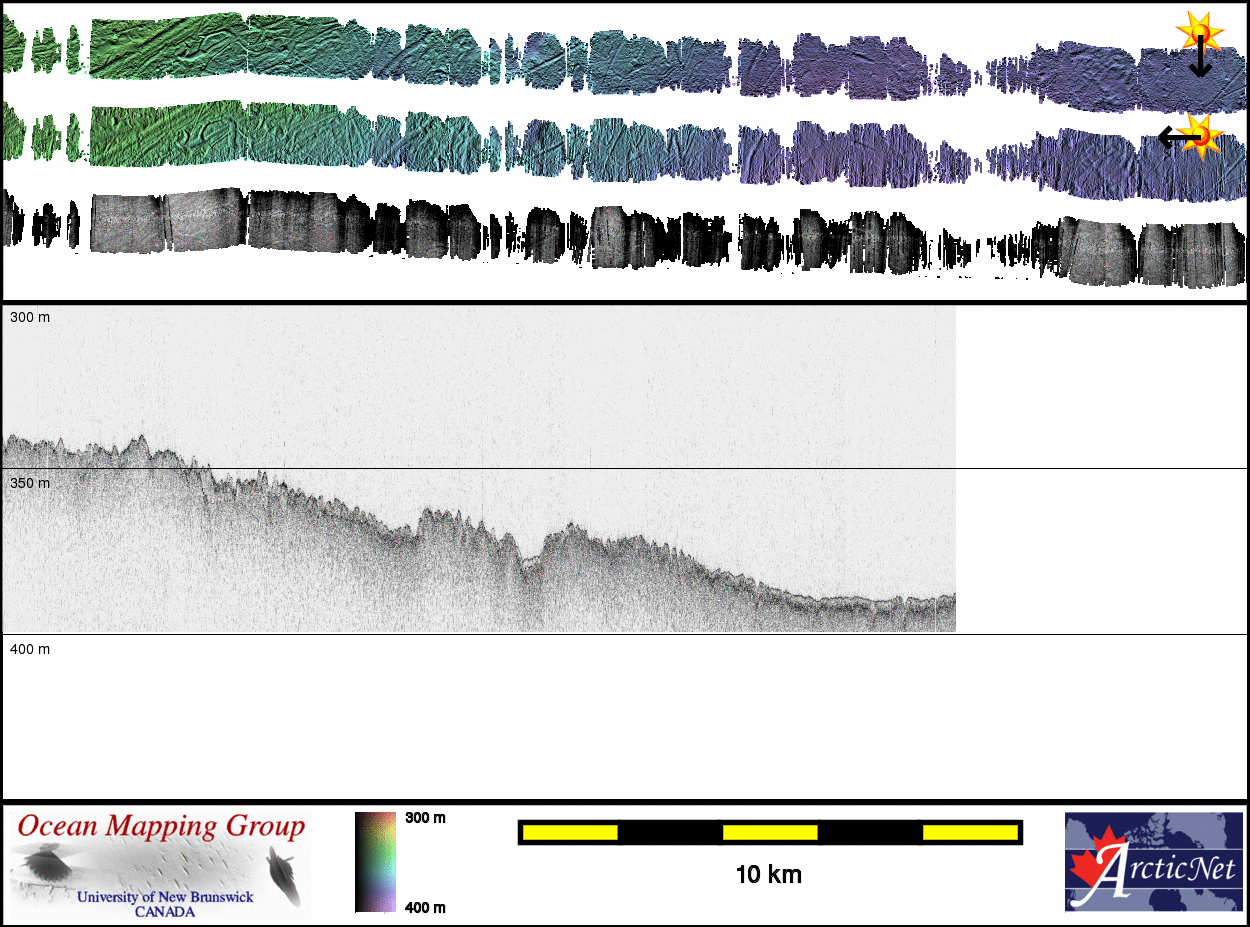Viewport: 1250px width, 927px height.
Task: Click the 400 m color legend label
Action: pyautogui.click(x=425, y=907)
